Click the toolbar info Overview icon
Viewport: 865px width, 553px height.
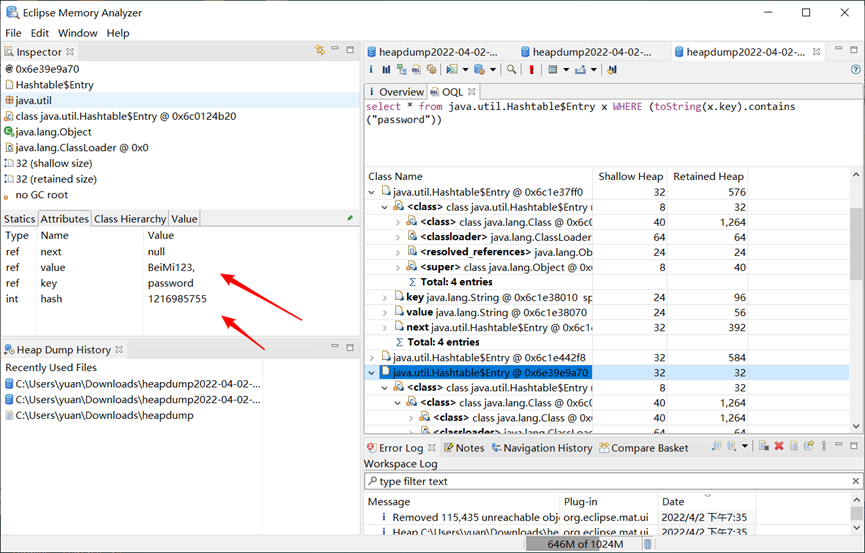(371, 70)
